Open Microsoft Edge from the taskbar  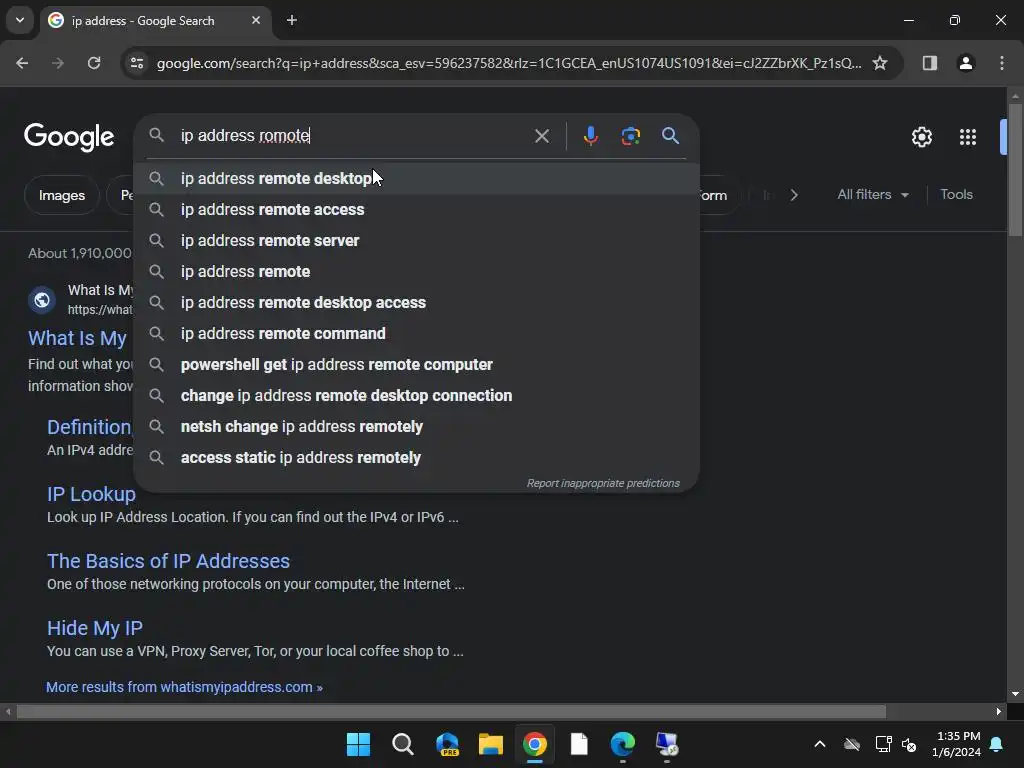(622, 744)
